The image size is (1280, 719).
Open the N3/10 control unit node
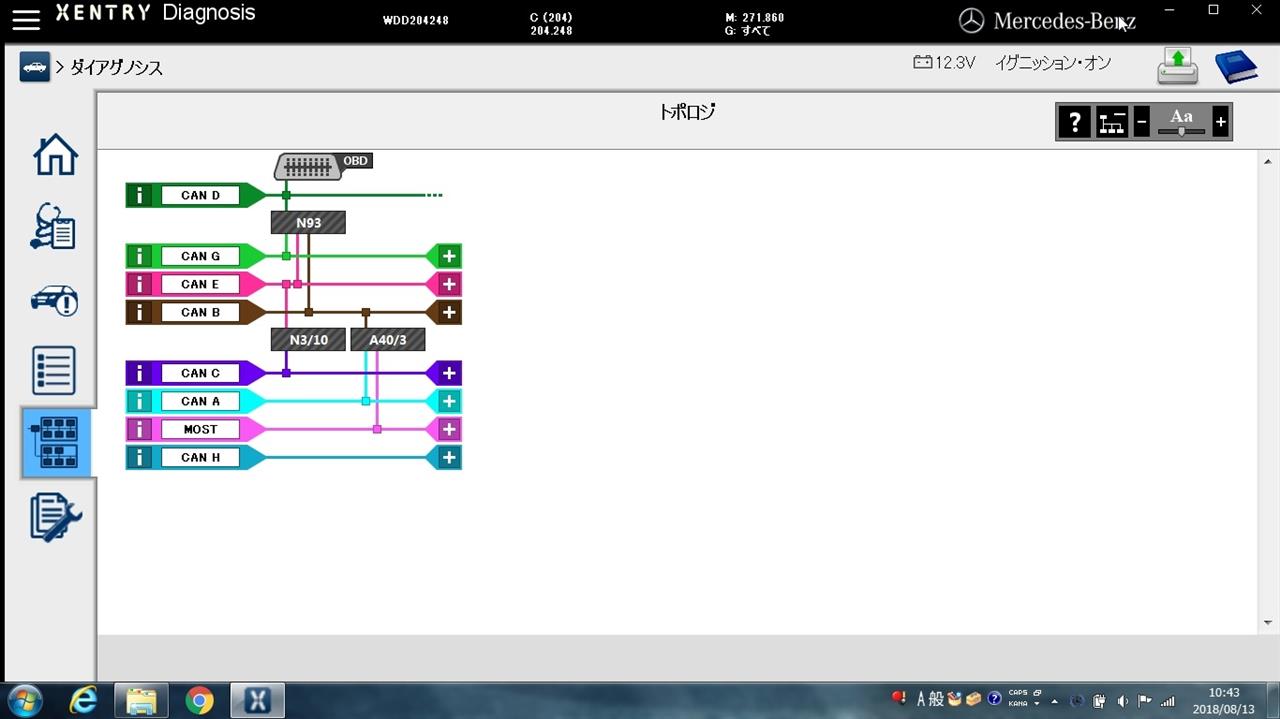(308, 340)
